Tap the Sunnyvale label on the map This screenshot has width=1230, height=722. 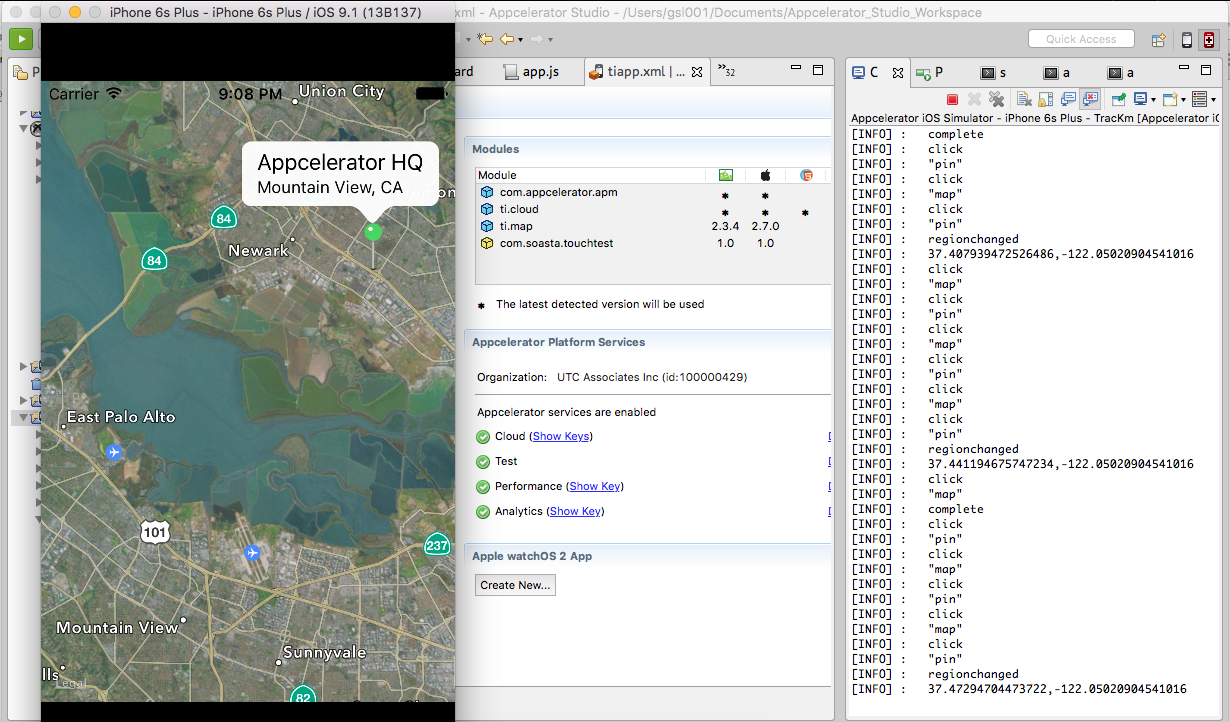pyautogui.click(x=325, y=652)
